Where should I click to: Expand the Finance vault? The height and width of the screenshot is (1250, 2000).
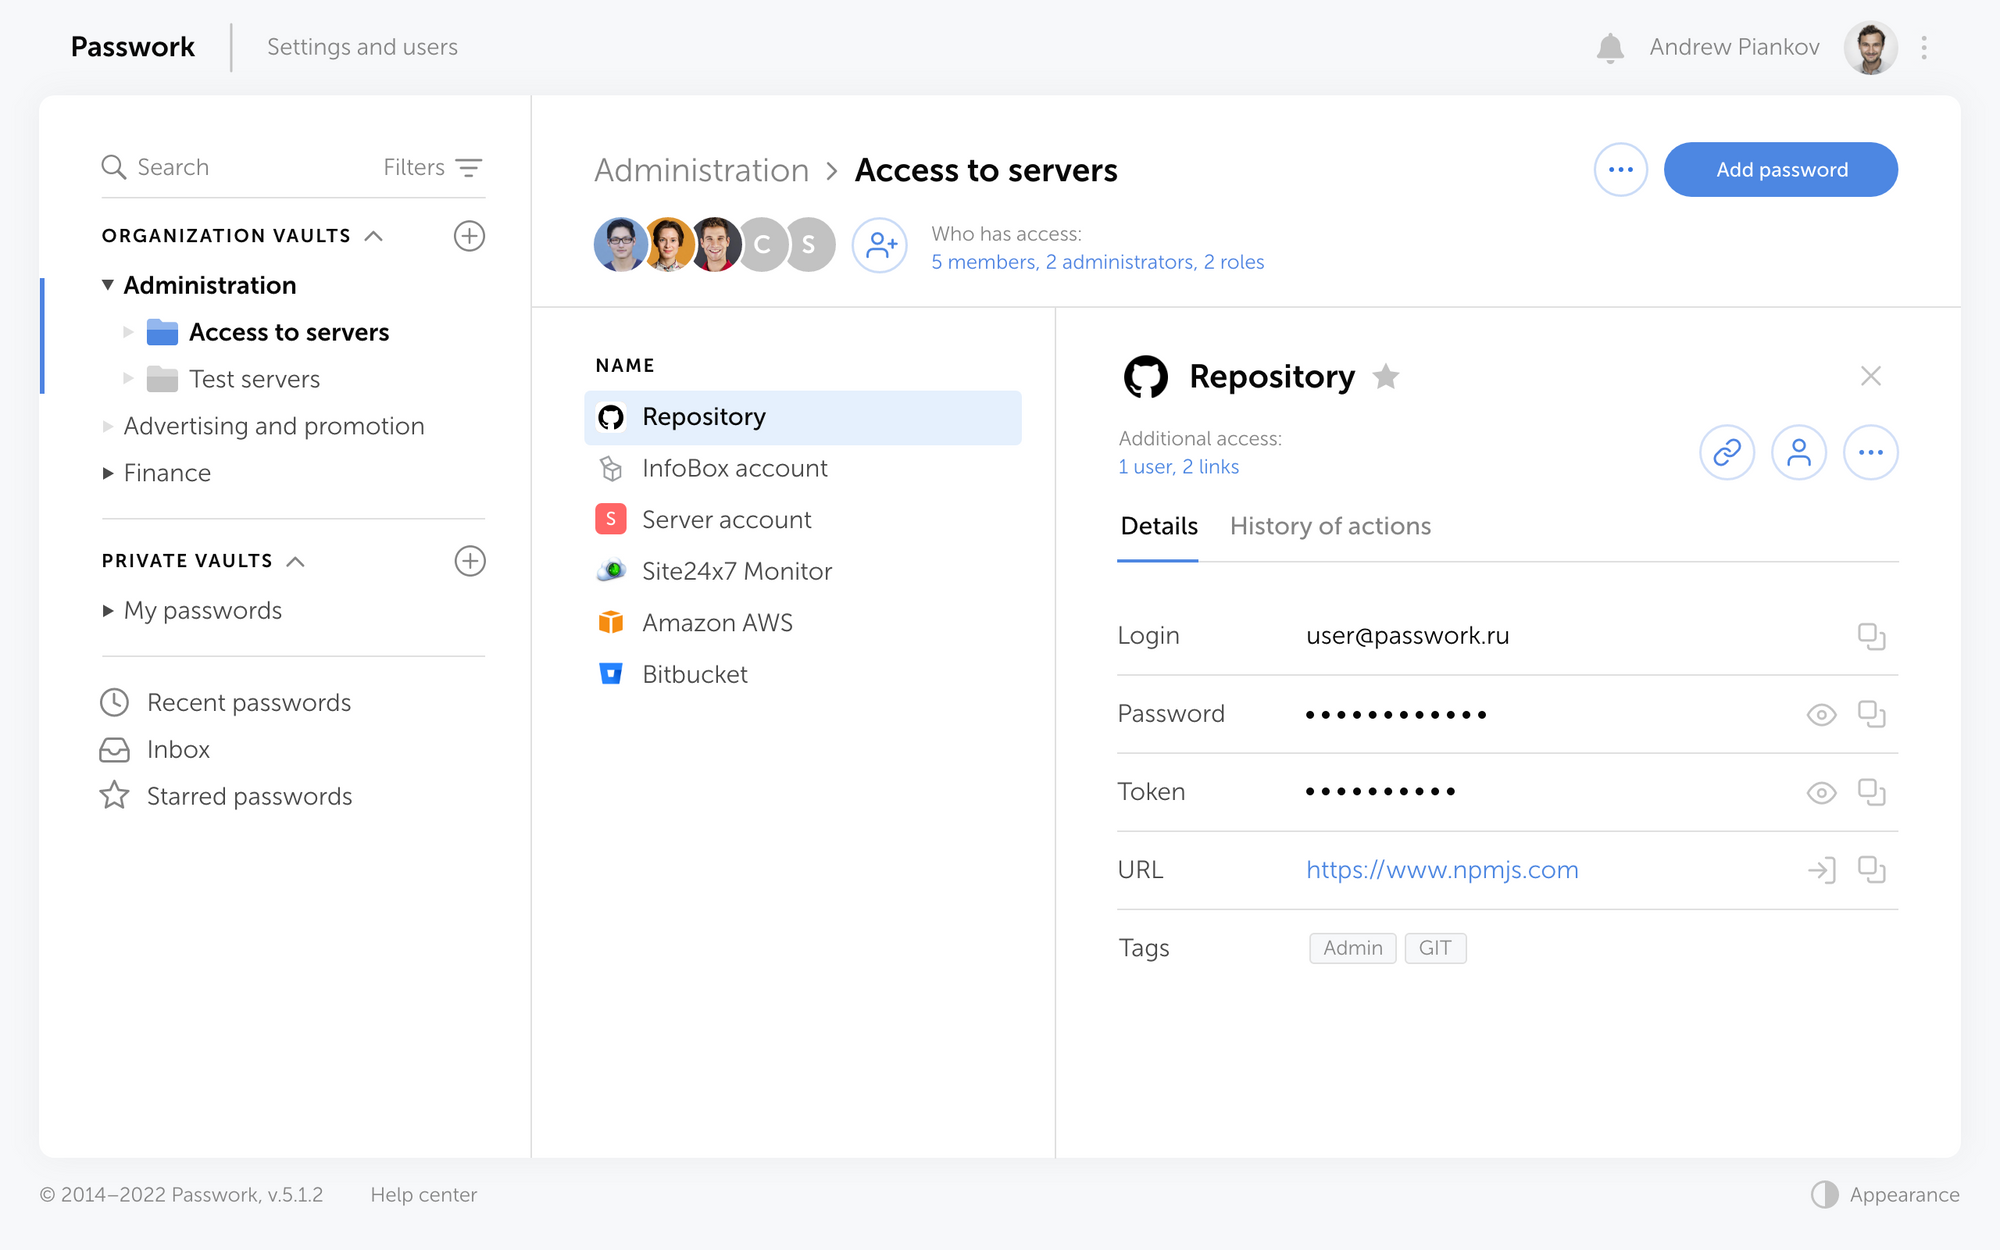[x=108, y=473]
